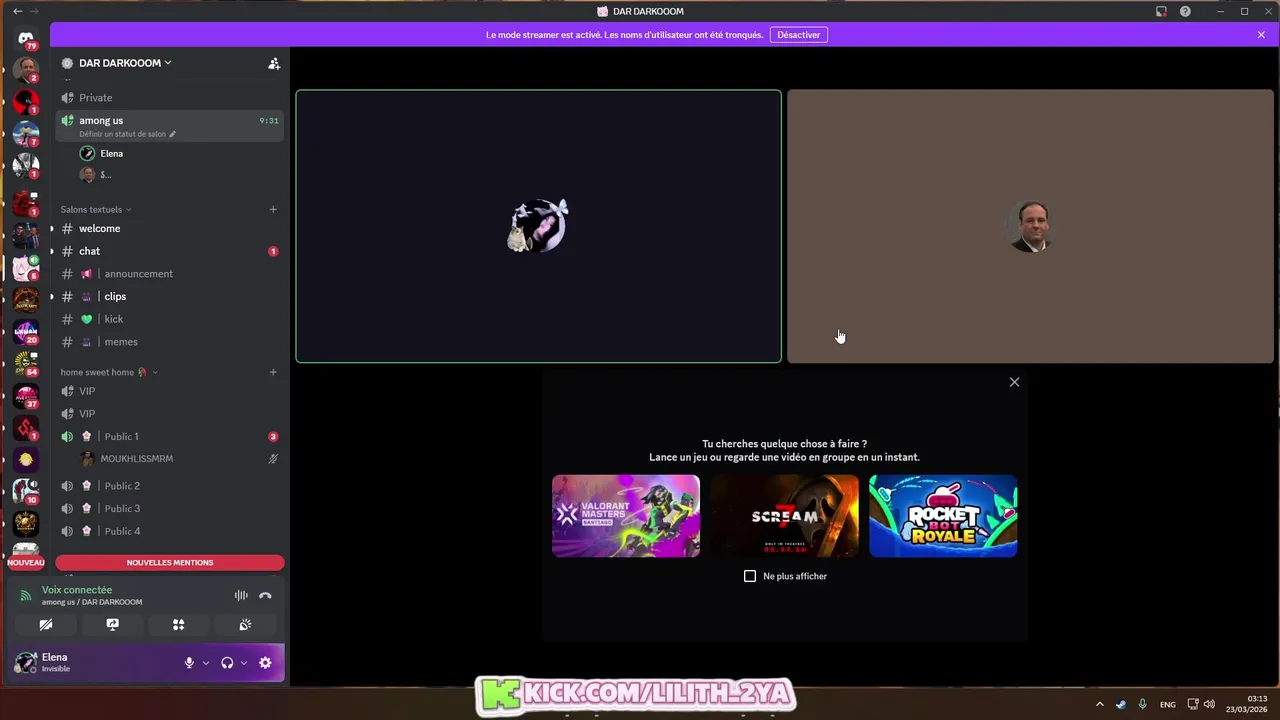The width and height of the screenshot is (1280, 720).
Task: Jump to NOUVELLES MENTIONS
Action: 170,563
